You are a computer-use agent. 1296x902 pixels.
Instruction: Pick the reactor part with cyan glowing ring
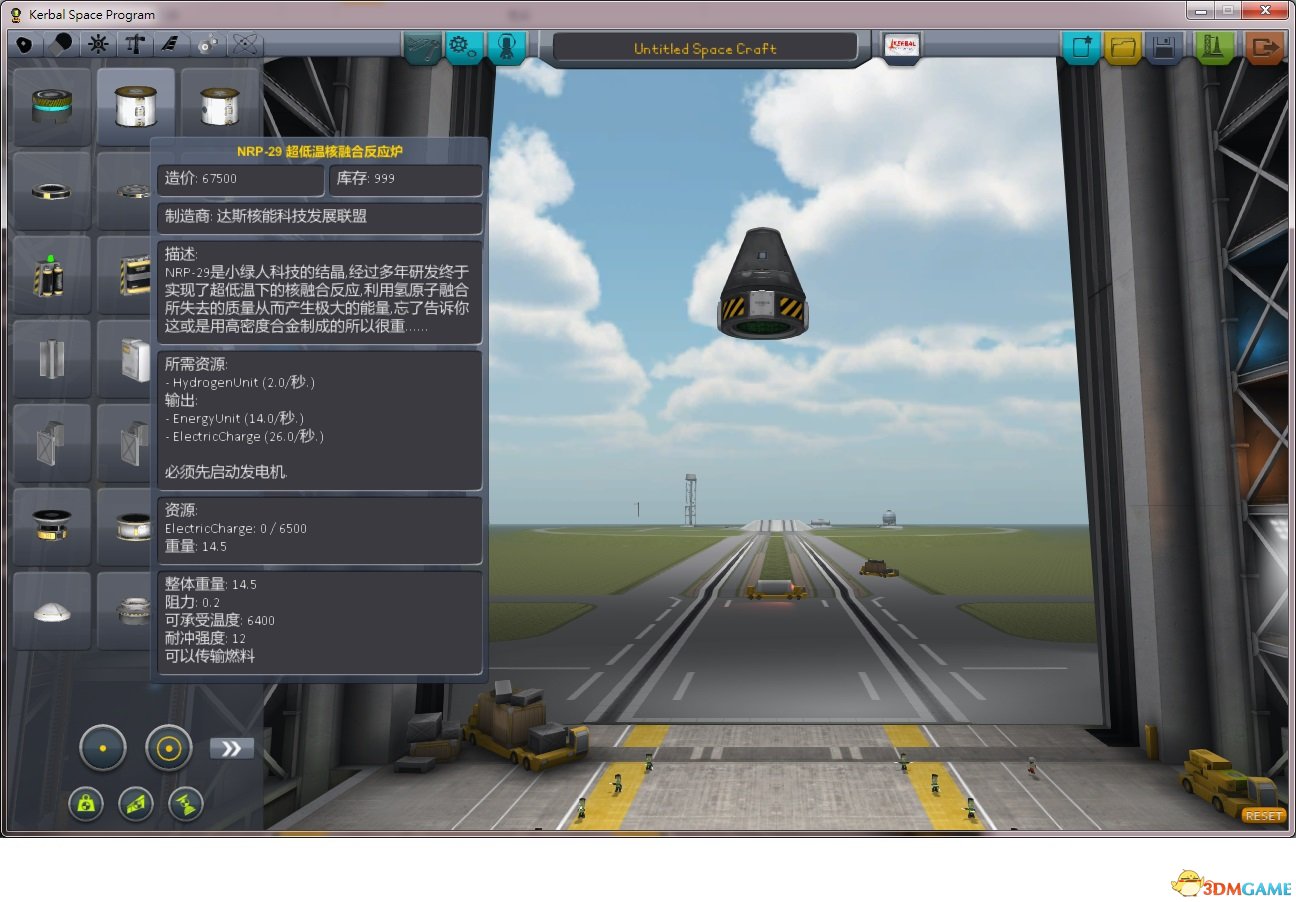click(x=52, y=106)
